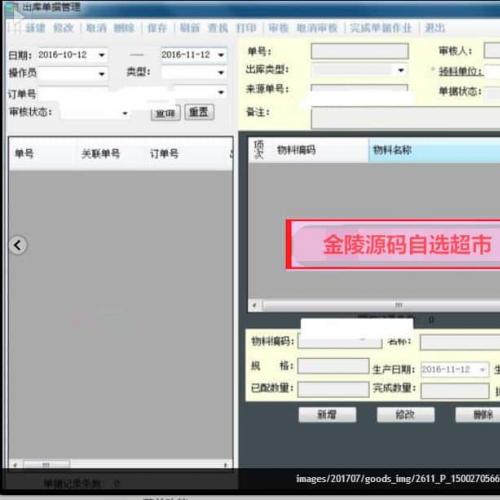
Task: Click the 物料编码 input field in the detail form
Action: coord(340,341)
